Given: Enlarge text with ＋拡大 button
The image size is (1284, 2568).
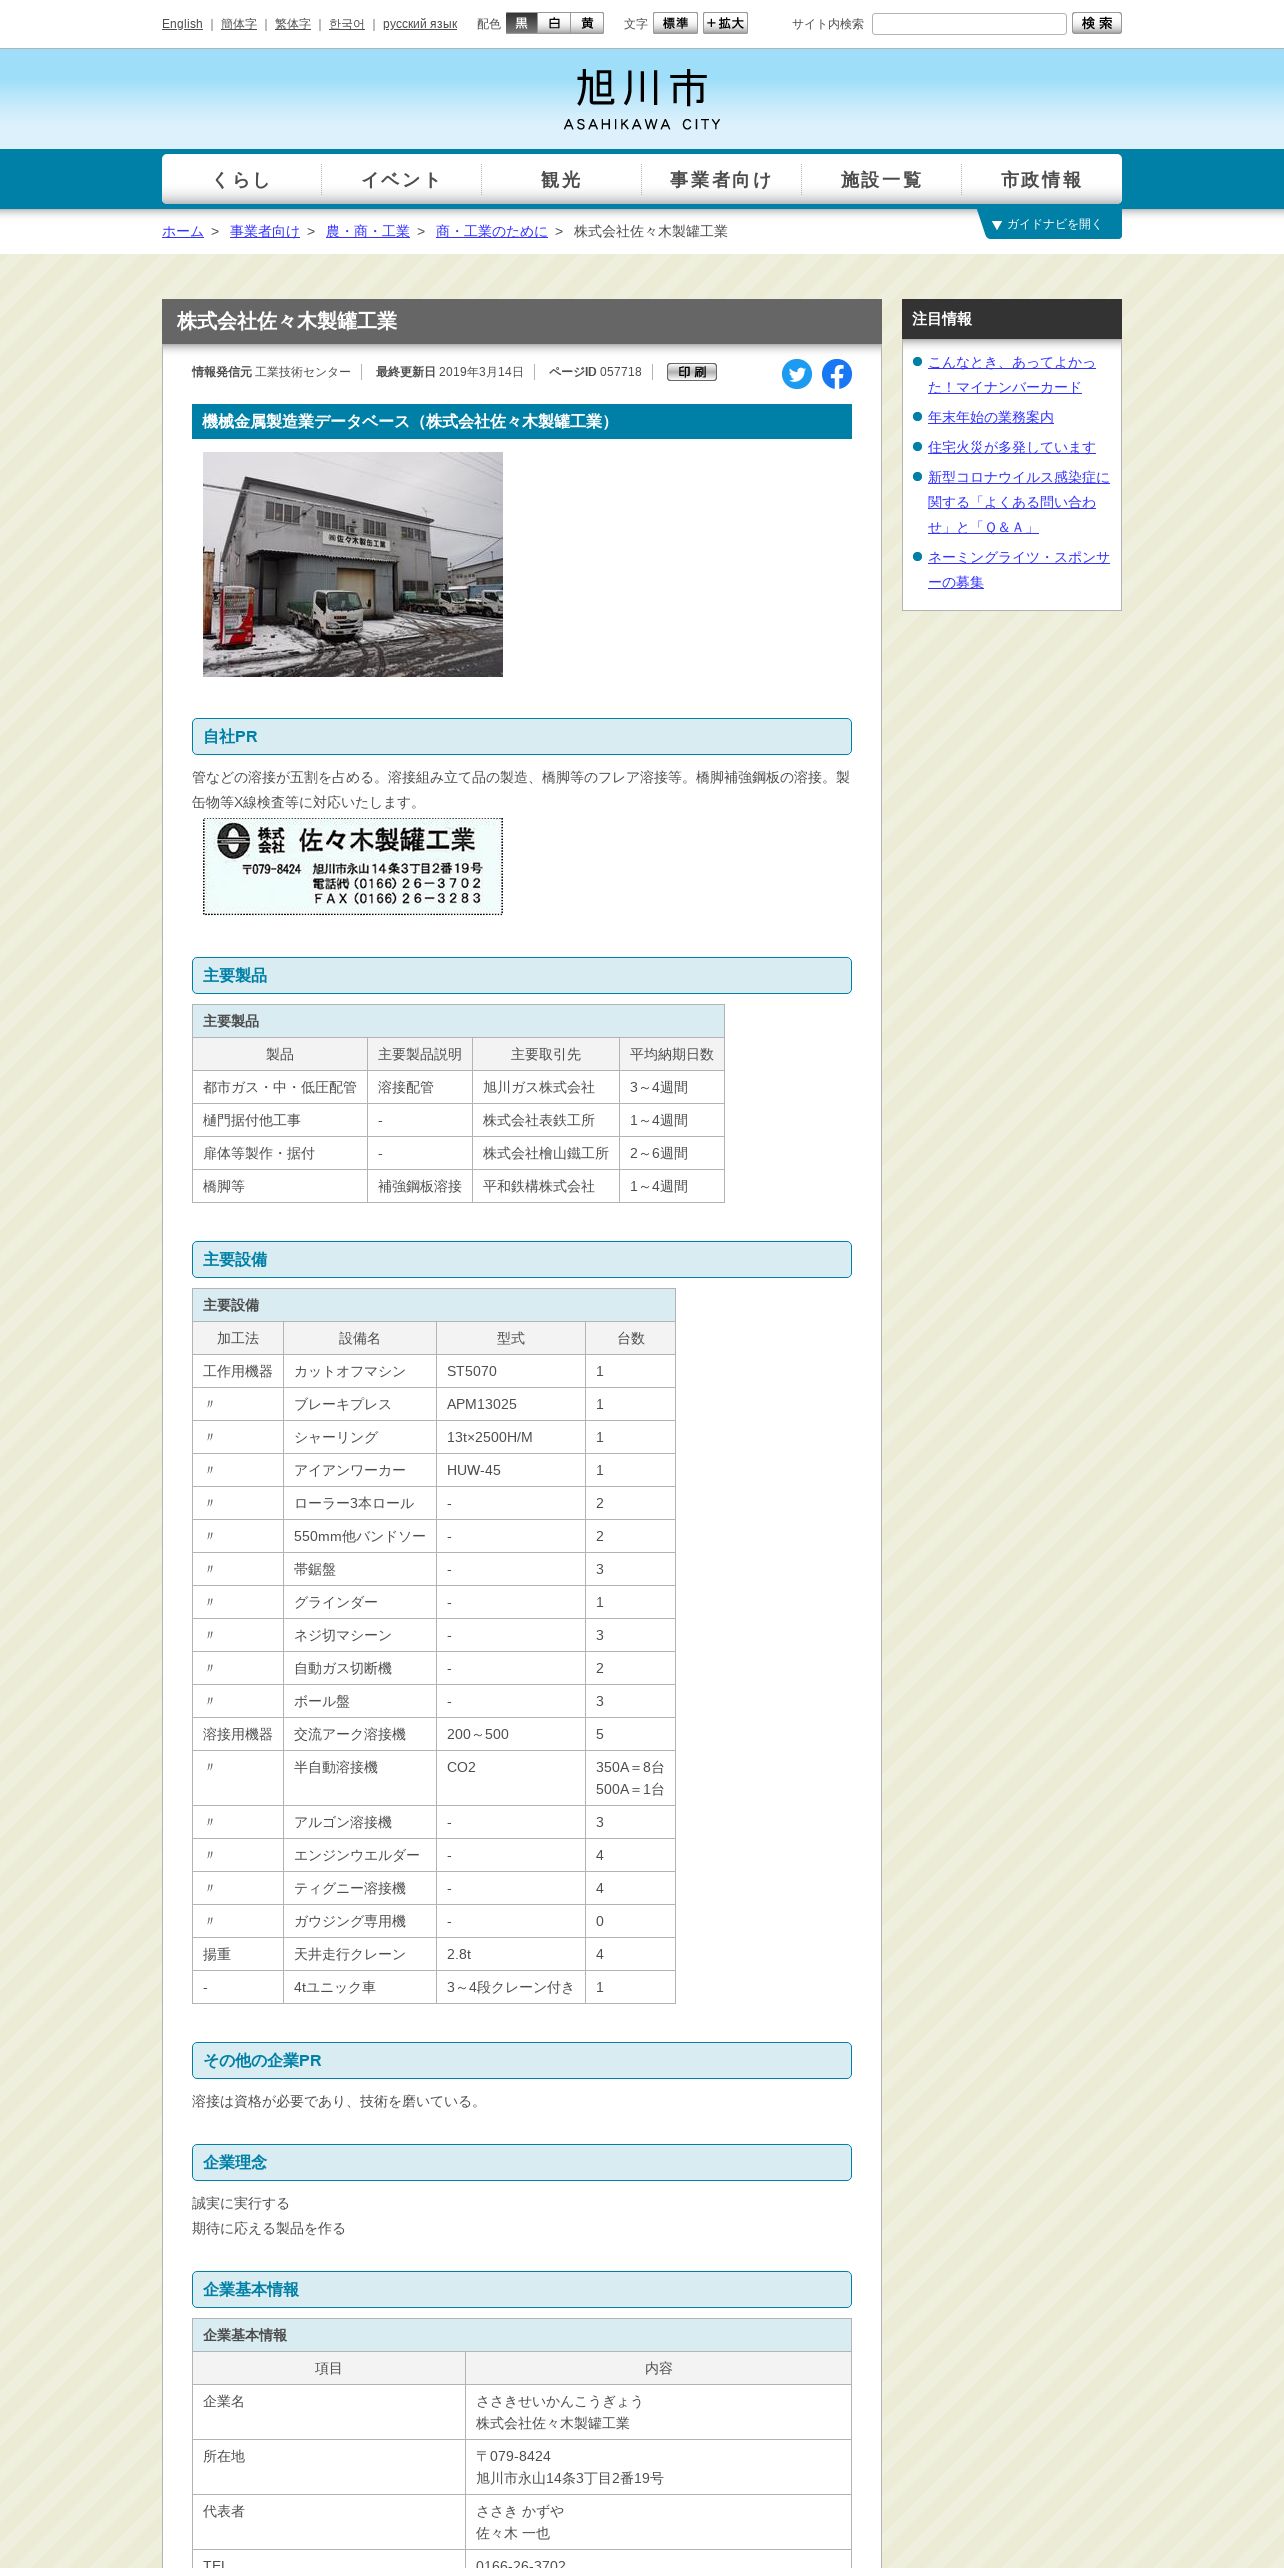Looking at the screenshot, I should (725, 23).
